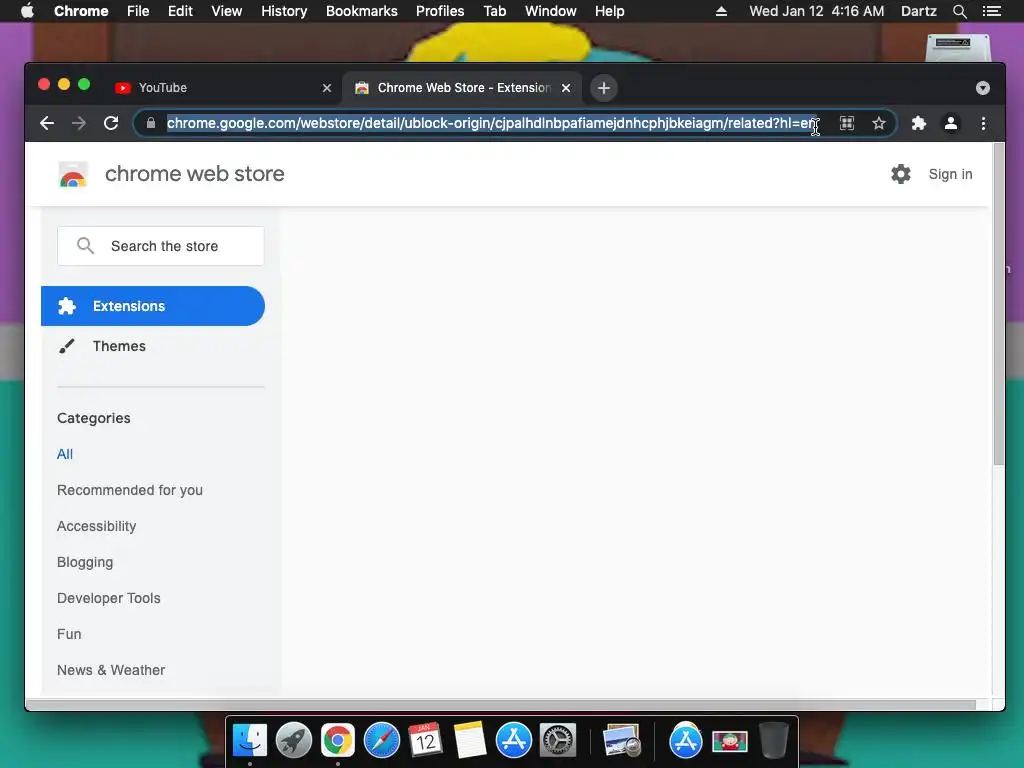Click the QR/grid icon in address bar
This screenshot has width=1024, height=768.
click(x=846, y=123)
